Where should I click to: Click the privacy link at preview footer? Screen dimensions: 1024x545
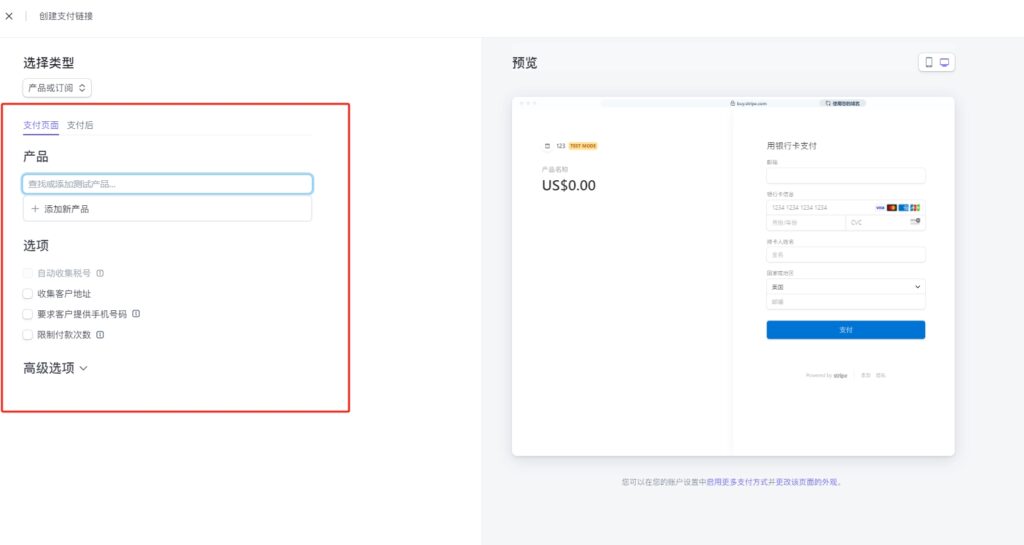point(880,375)
